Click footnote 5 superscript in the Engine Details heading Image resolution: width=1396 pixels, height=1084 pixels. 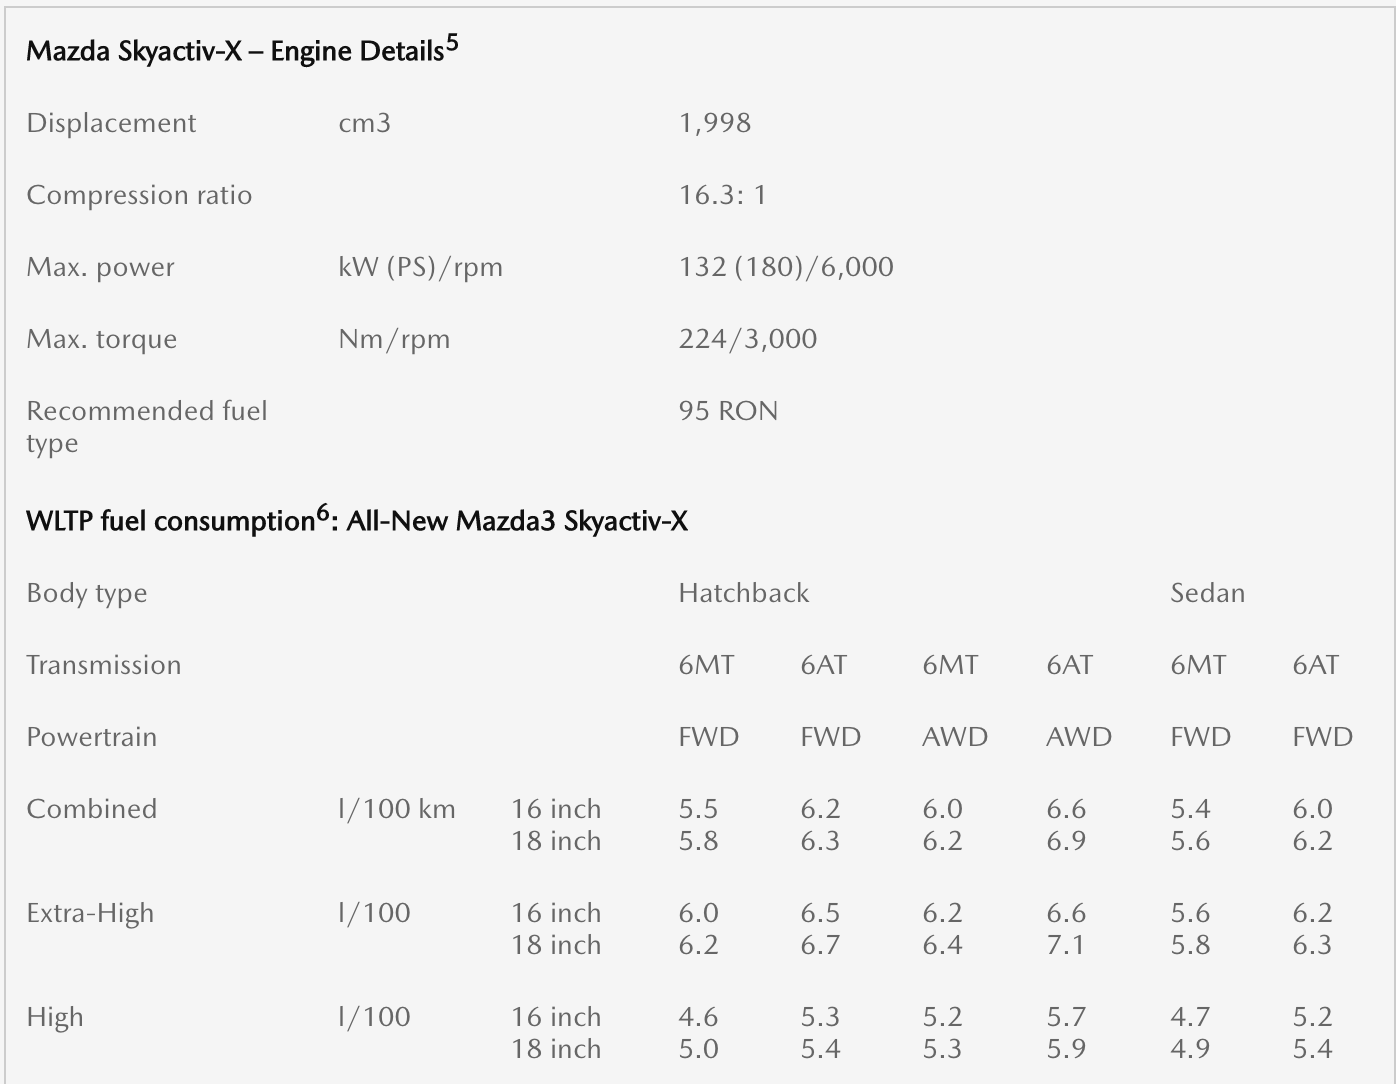click(x=452, y=44)
